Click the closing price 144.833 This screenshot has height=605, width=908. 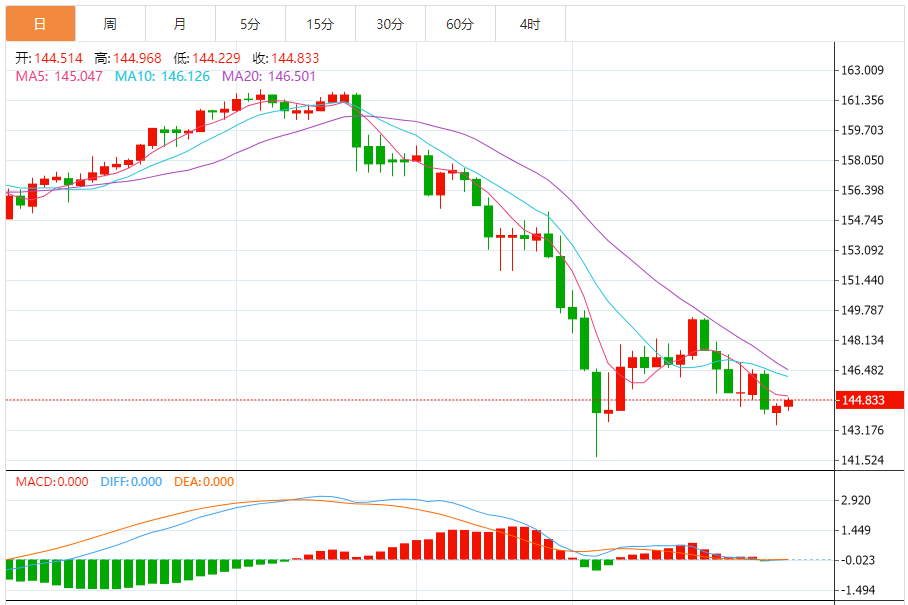click(x=295, y=58)
